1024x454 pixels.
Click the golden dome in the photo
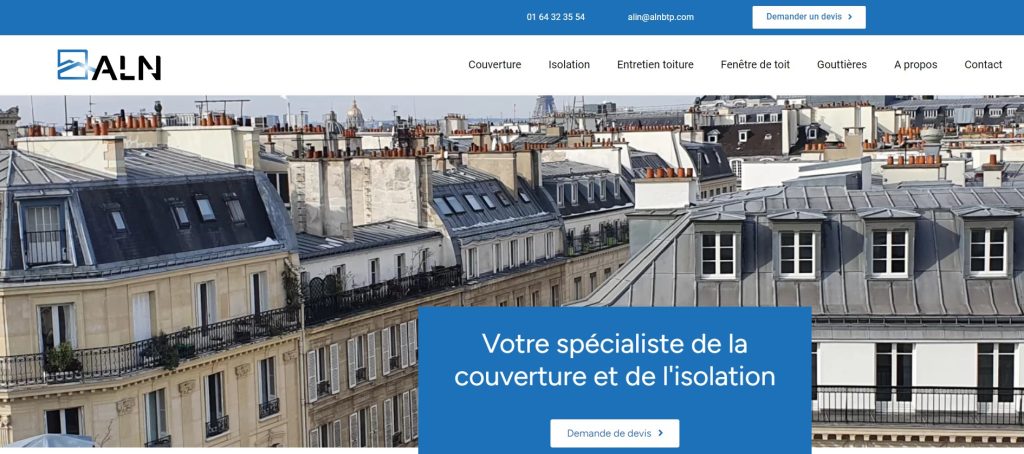tap(355, 114)
